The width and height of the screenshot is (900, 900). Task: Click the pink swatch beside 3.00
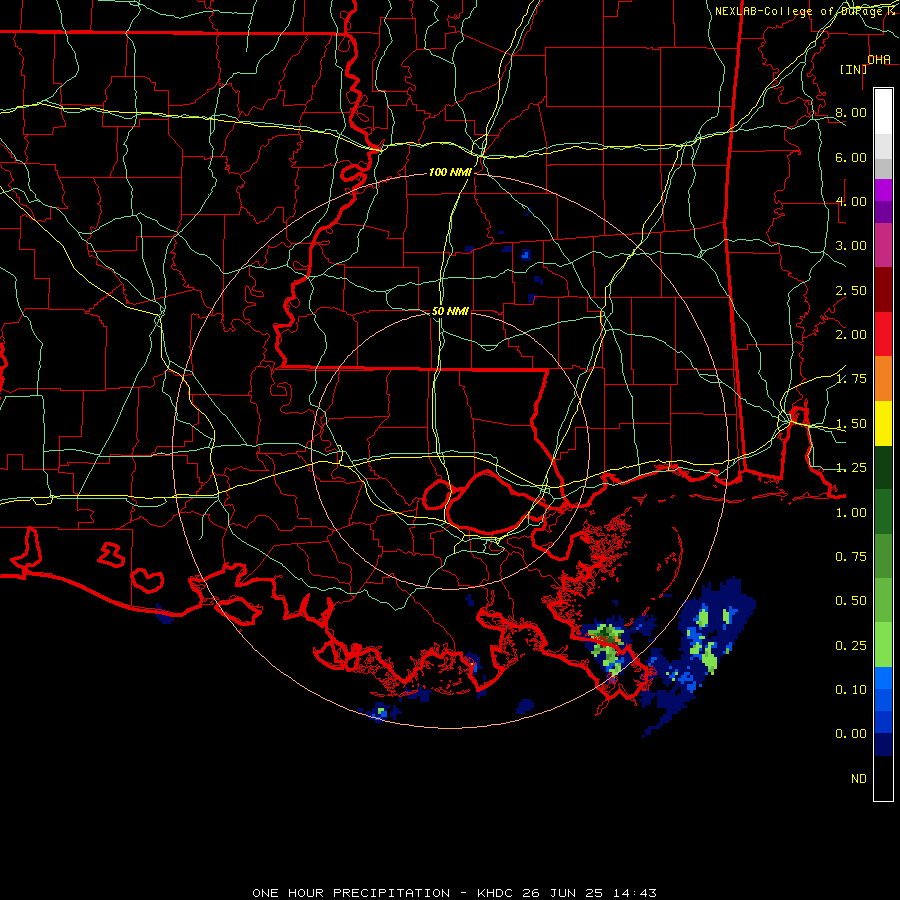(883, 246)
